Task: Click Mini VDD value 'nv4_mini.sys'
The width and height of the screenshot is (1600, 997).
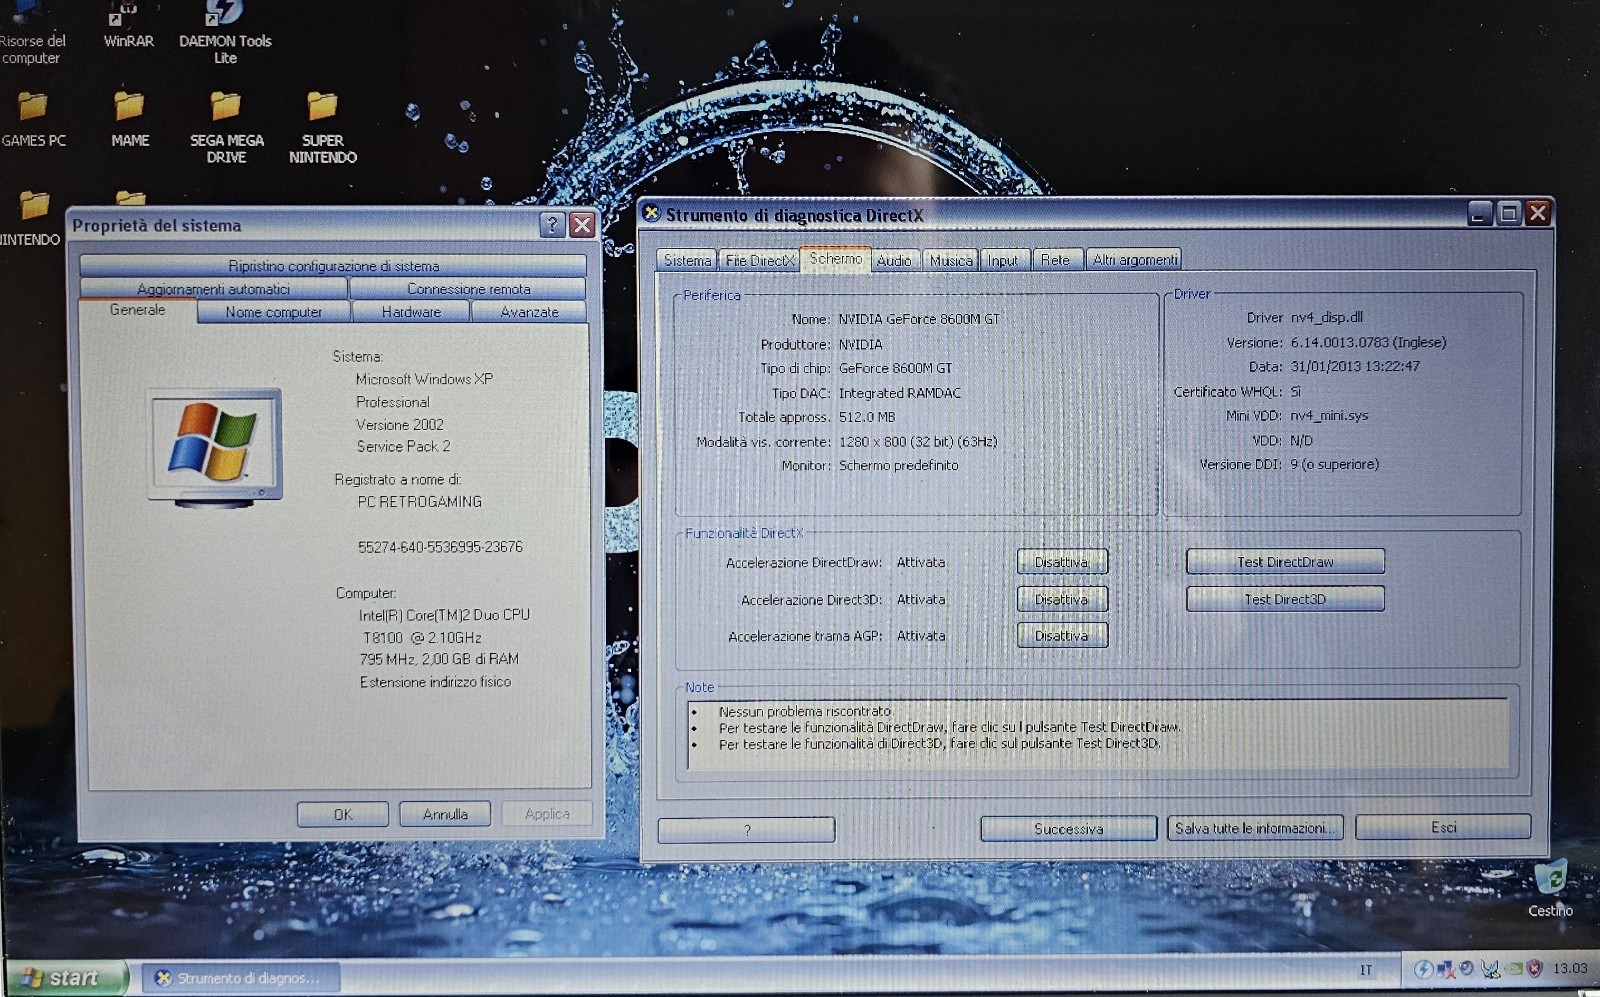Action: pos(1329,415)
